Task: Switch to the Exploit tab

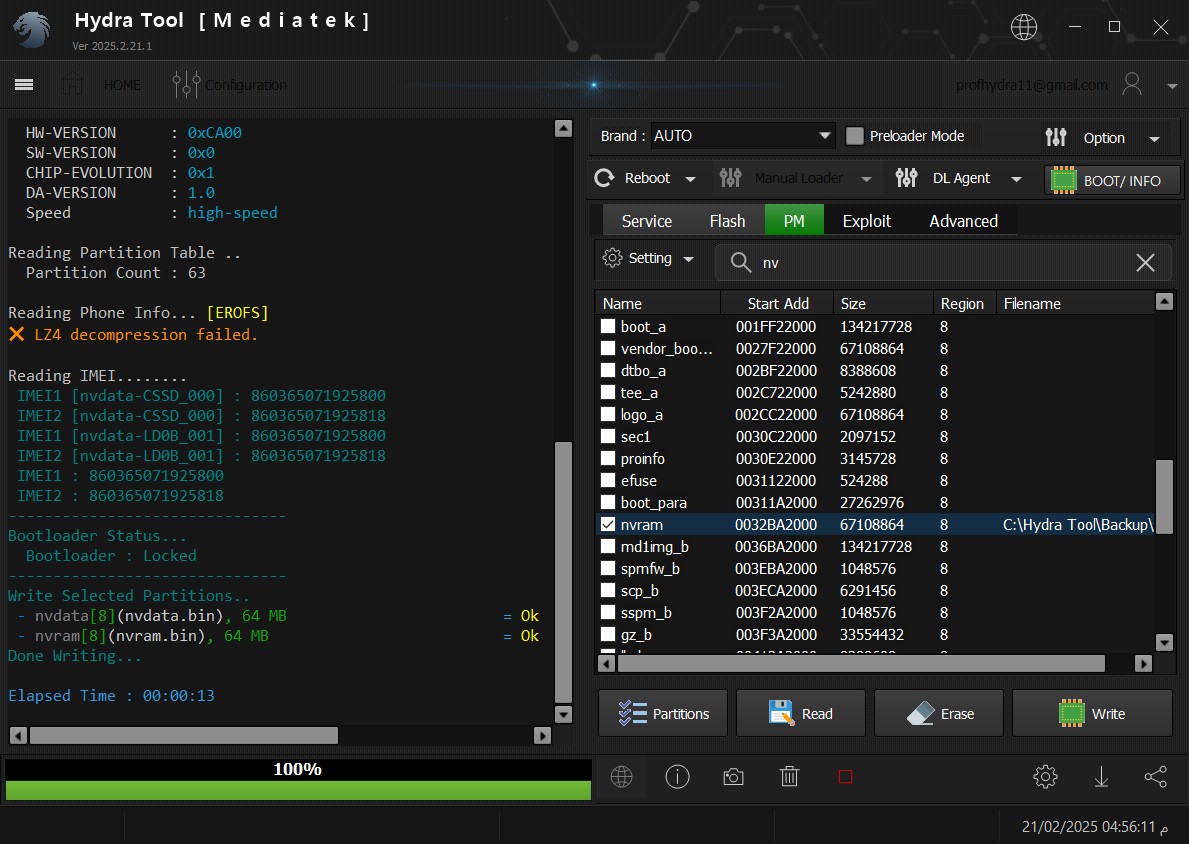Action: [x=867, y=221]
